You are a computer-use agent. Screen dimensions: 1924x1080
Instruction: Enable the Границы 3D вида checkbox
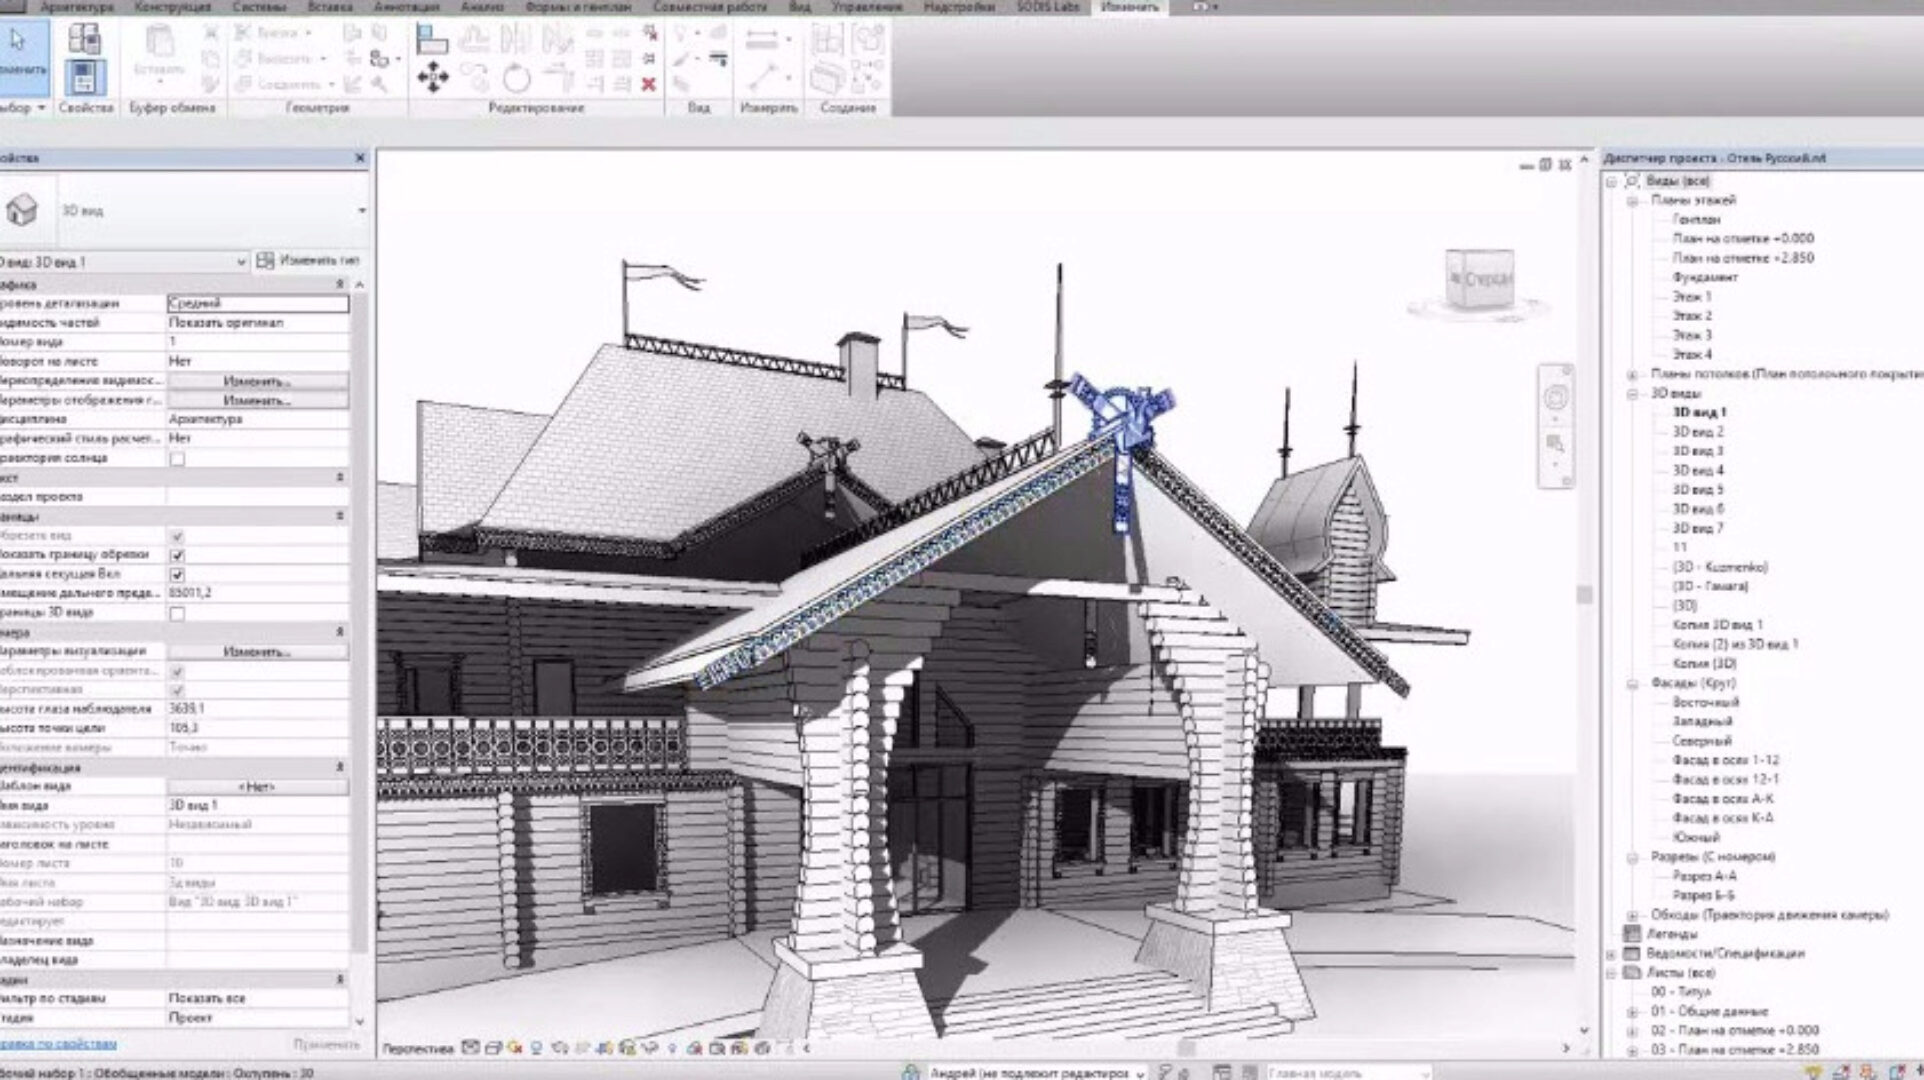coord(178,615)
